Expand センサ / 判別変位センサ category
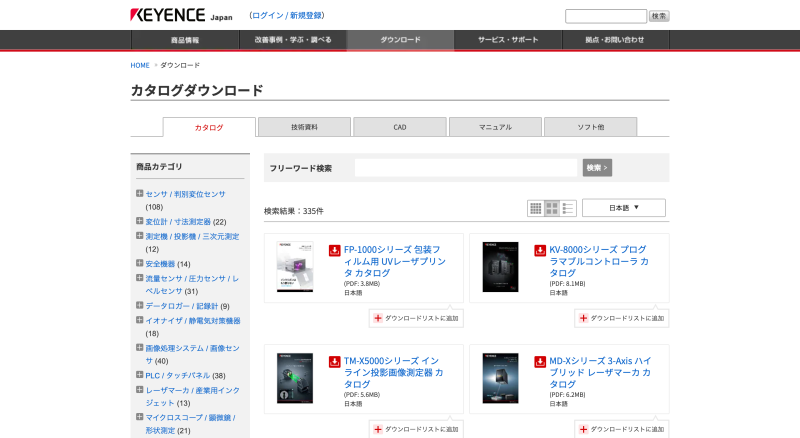The image size is (800, 438). click(139, 193)
